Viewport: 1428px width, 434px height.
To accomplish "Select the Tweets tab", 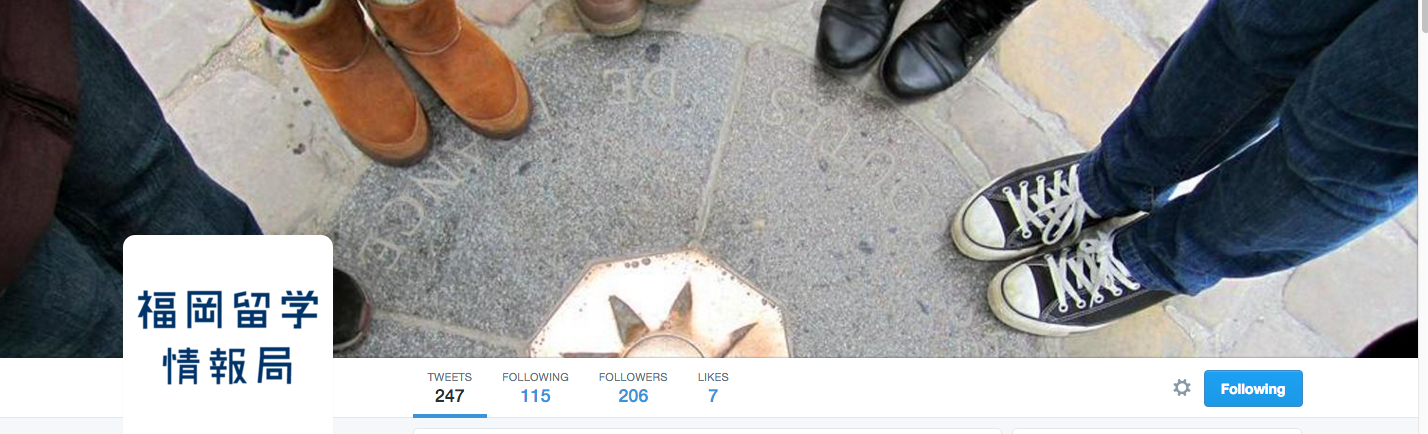I will pyautogui.click(x=449, y=388).
